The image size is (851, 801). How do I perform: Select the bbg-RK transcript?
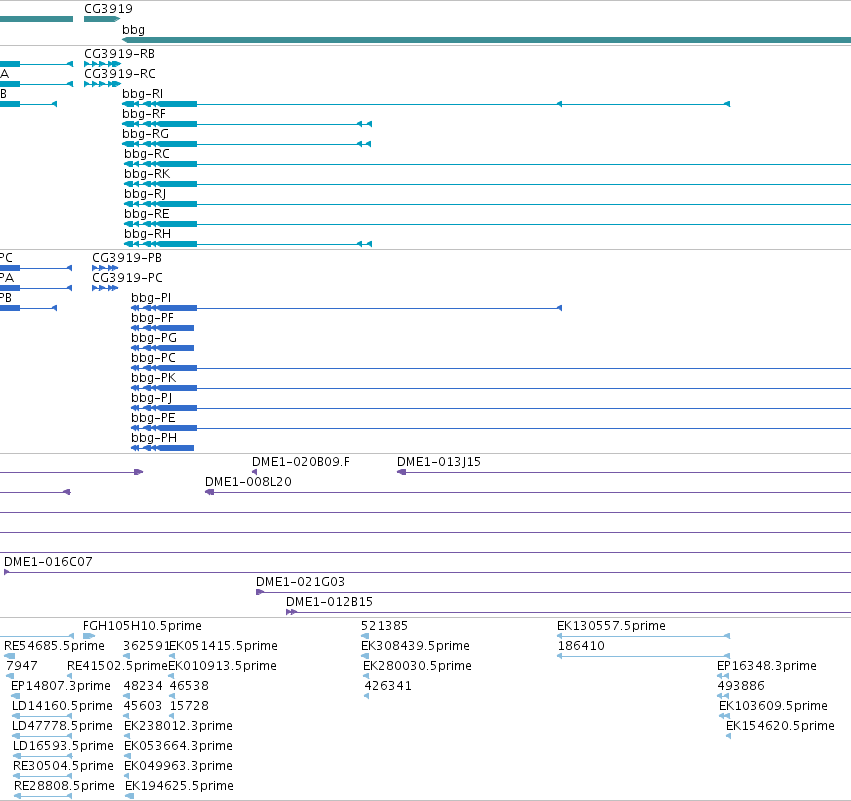(487, 184)
